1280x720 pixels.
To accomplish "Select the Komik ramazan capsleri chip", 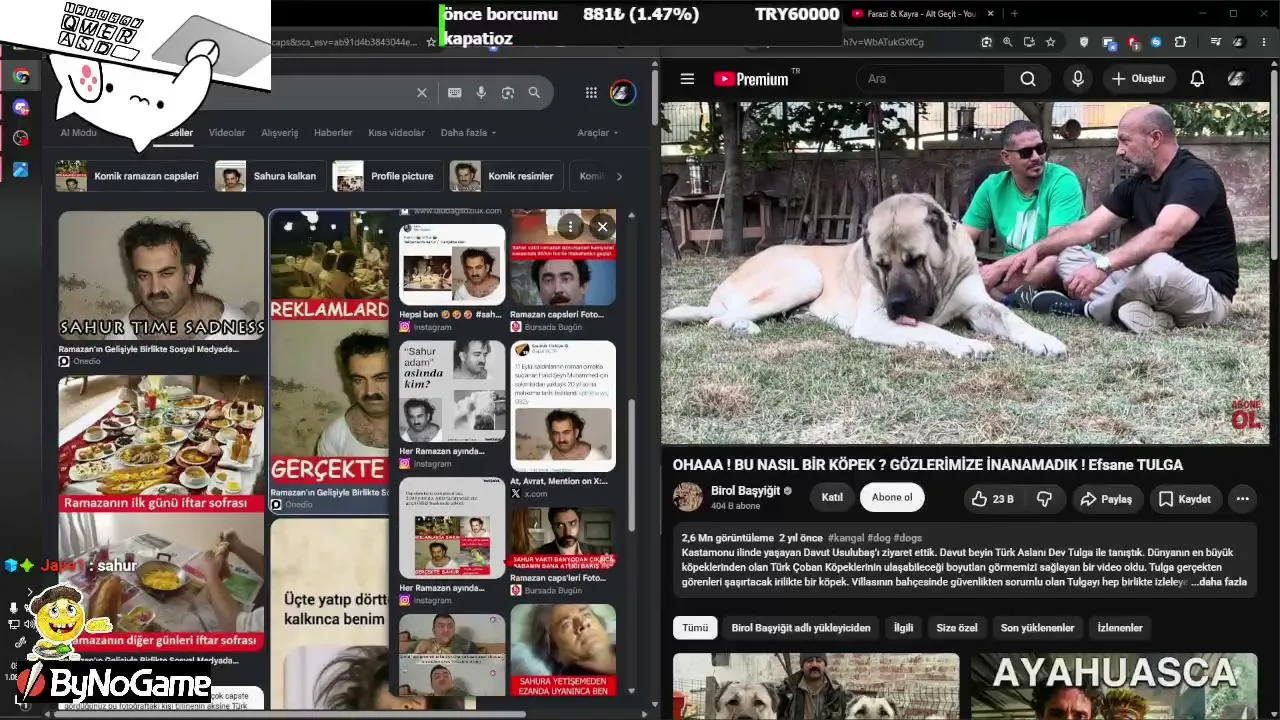I will pyautogui.click(x=132, y=176).
